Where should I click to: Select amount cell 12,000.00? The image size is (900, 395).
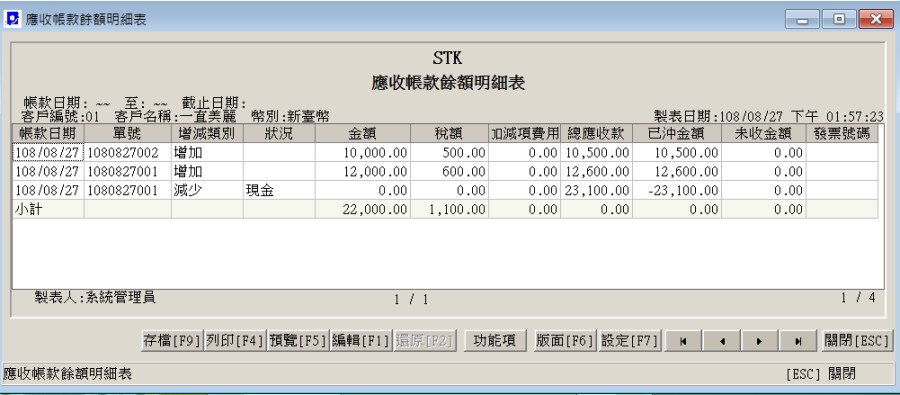click(x=363, y=171)
